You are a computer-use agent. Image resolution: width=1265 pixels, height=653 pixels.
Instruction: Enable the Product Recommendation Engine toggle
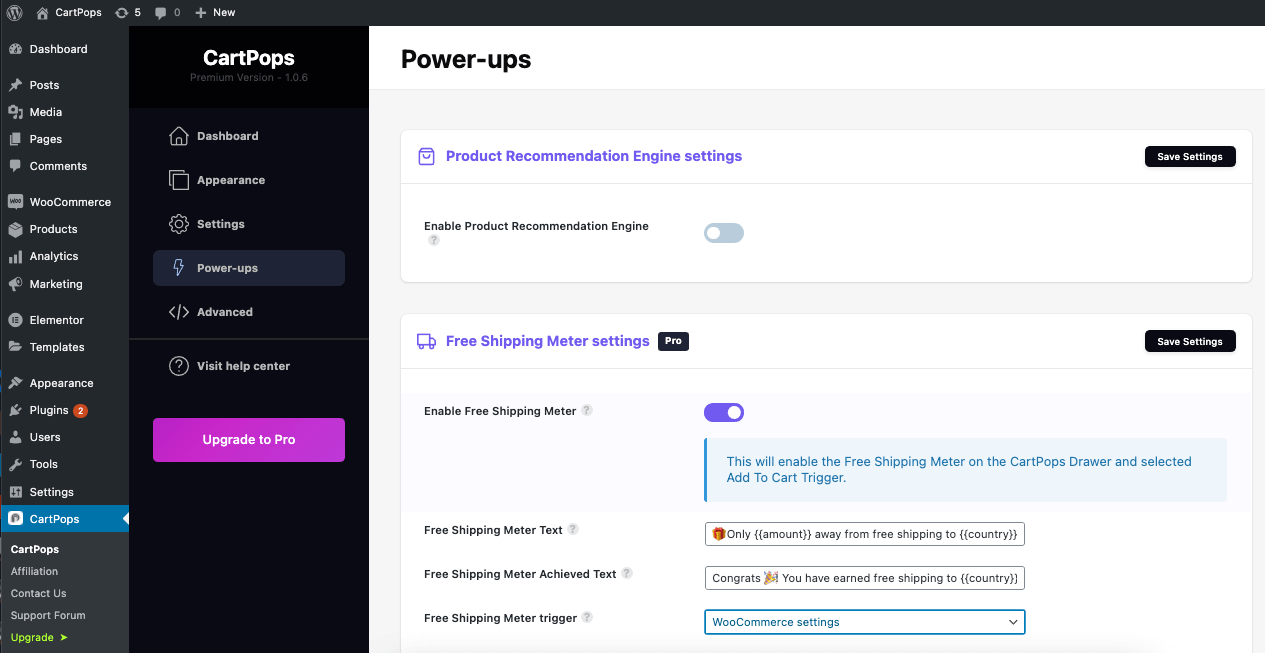click(x=723, y=232)
